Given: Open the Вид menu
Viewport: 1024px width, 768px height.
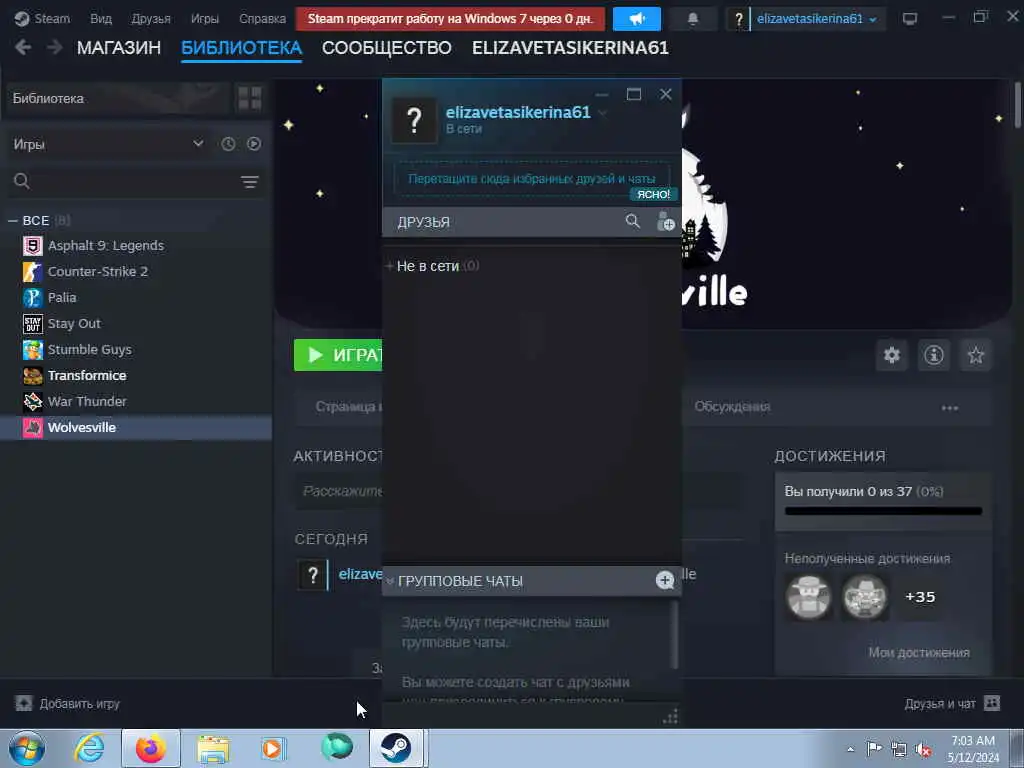Looking at the screenshot, I should 101,18.
